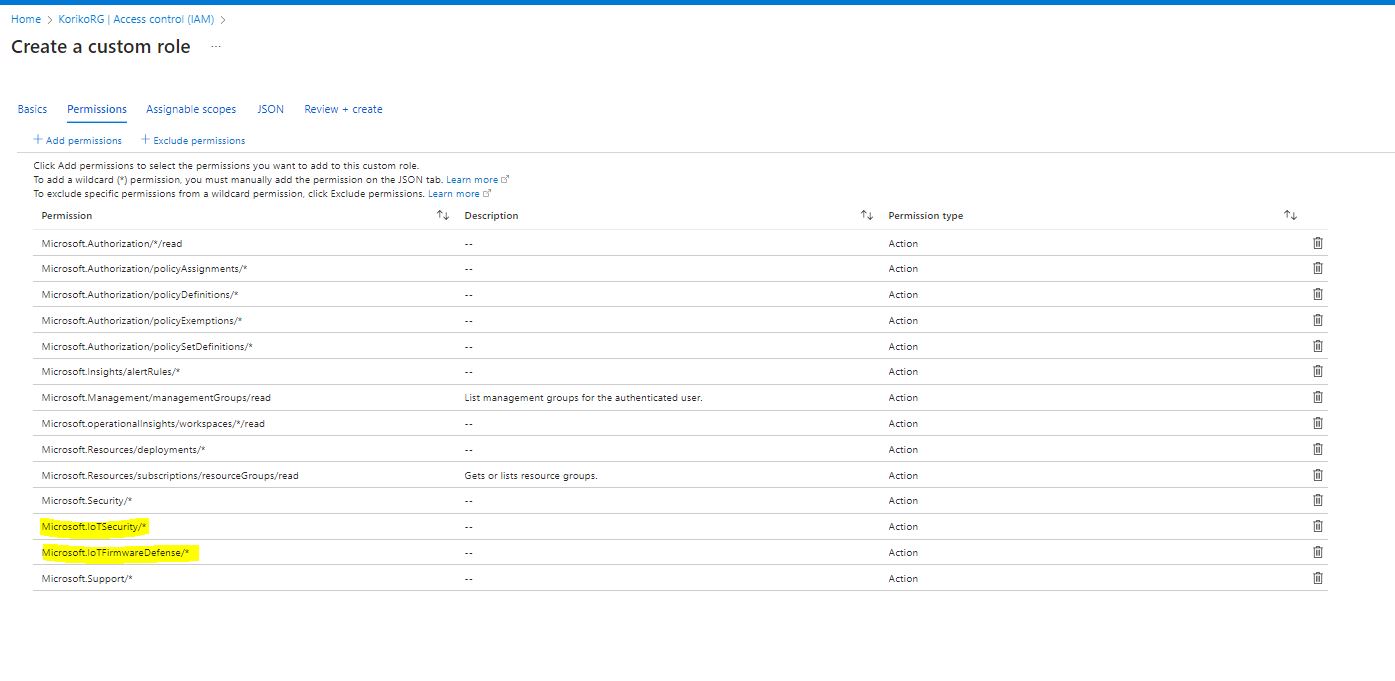The width and height of the screenshot is (1395, 681).
Task: Select Microsoft.Resources/subscriptions/resourceGroups/read text
Action: pyautogui.click(x=170, y=476)
